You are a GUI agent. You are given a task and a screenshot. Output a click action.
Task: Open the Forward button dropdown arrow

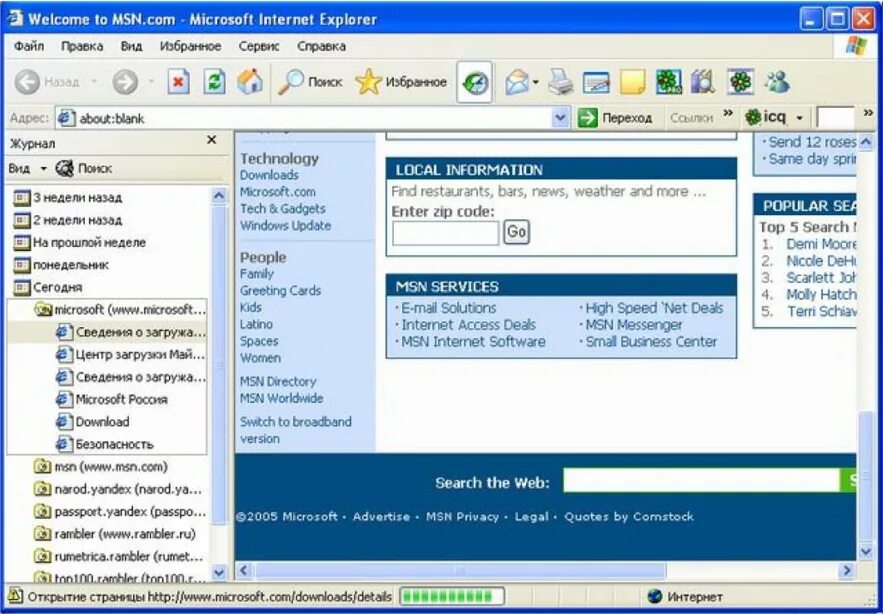[x=151, y=82]
